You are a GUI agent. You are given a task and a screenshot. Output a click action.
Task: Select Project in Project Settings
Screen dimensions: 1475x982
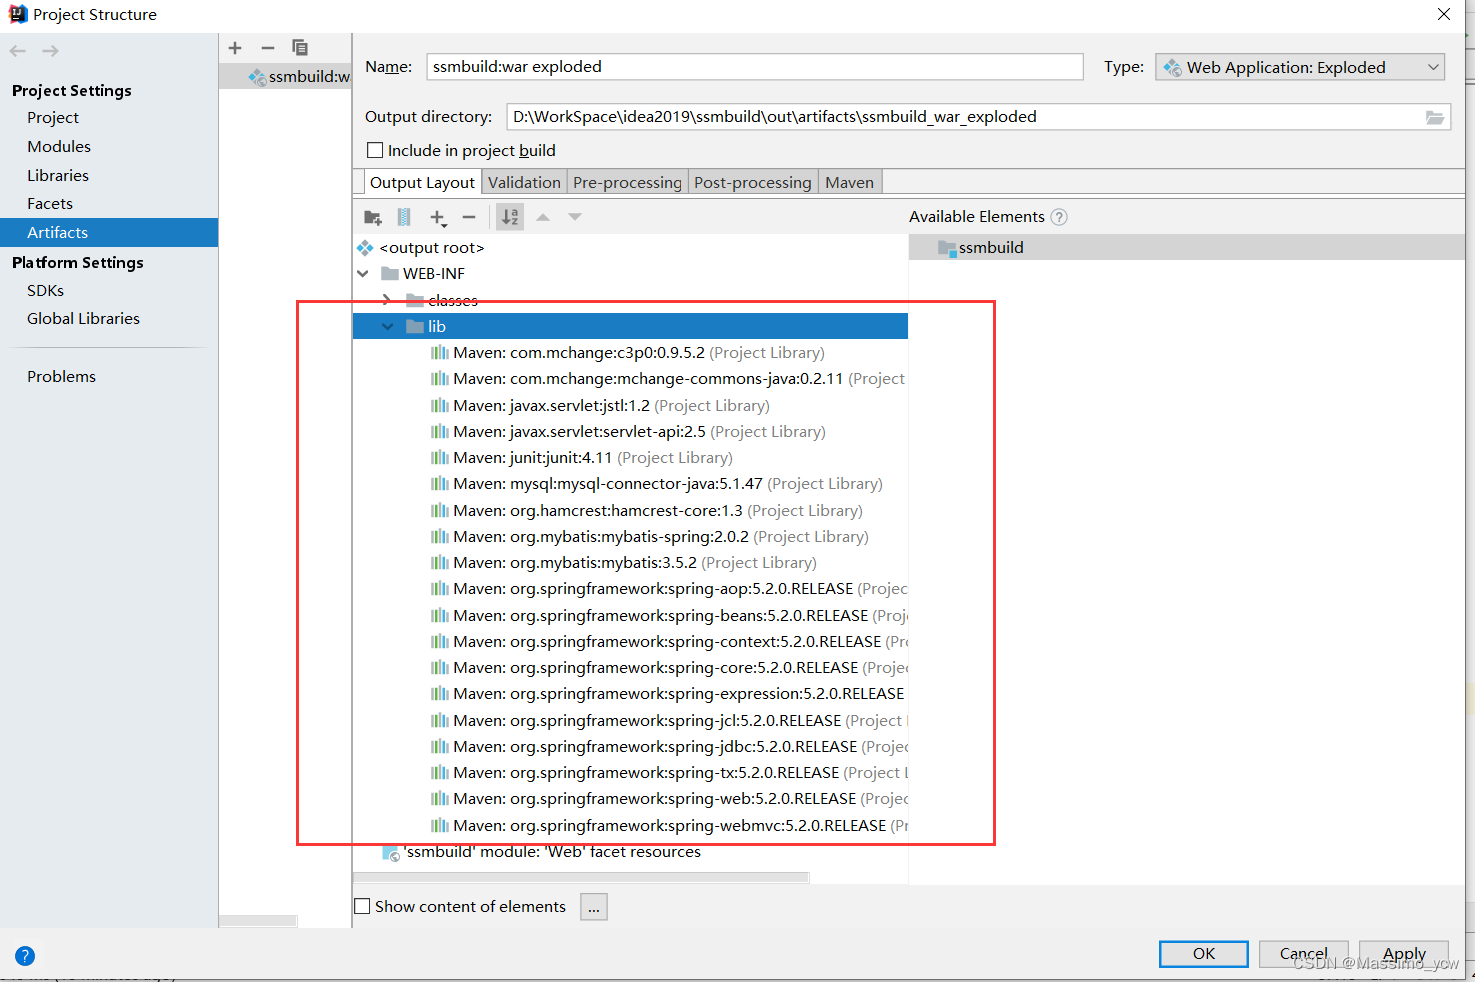[x=53, y=117]
